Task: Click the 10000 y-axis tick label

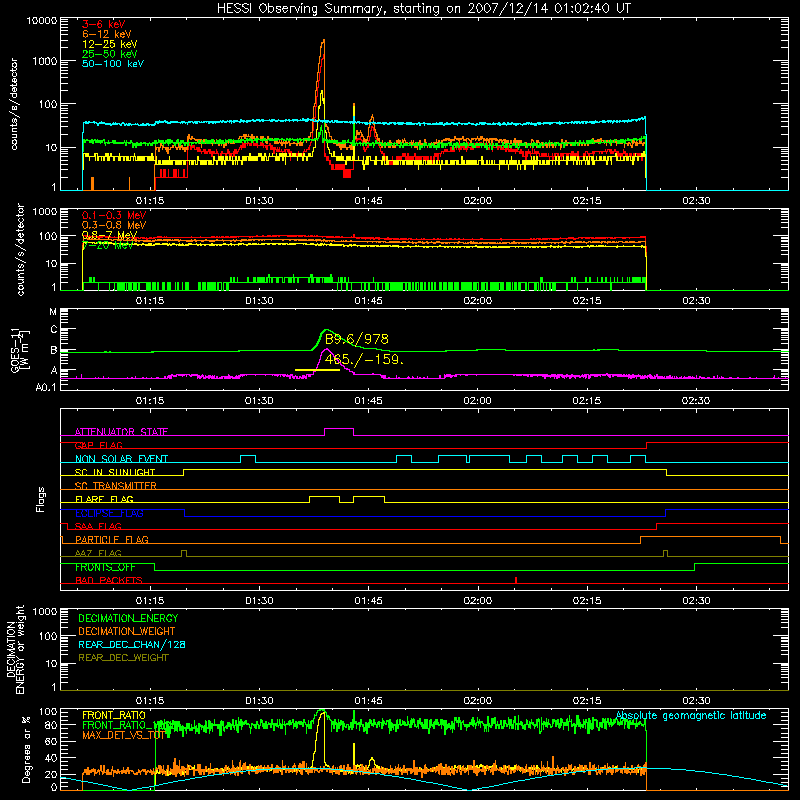Action: click(x=42, y=21)
